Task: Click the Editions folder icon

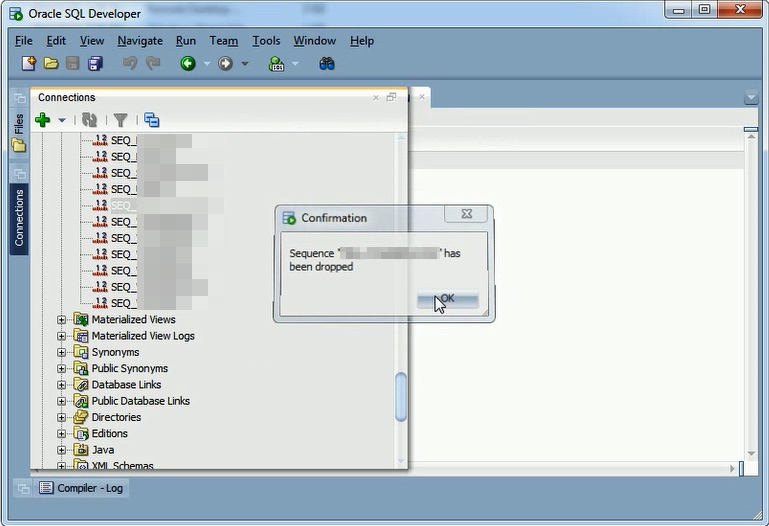Action: [x=80, y=433]
